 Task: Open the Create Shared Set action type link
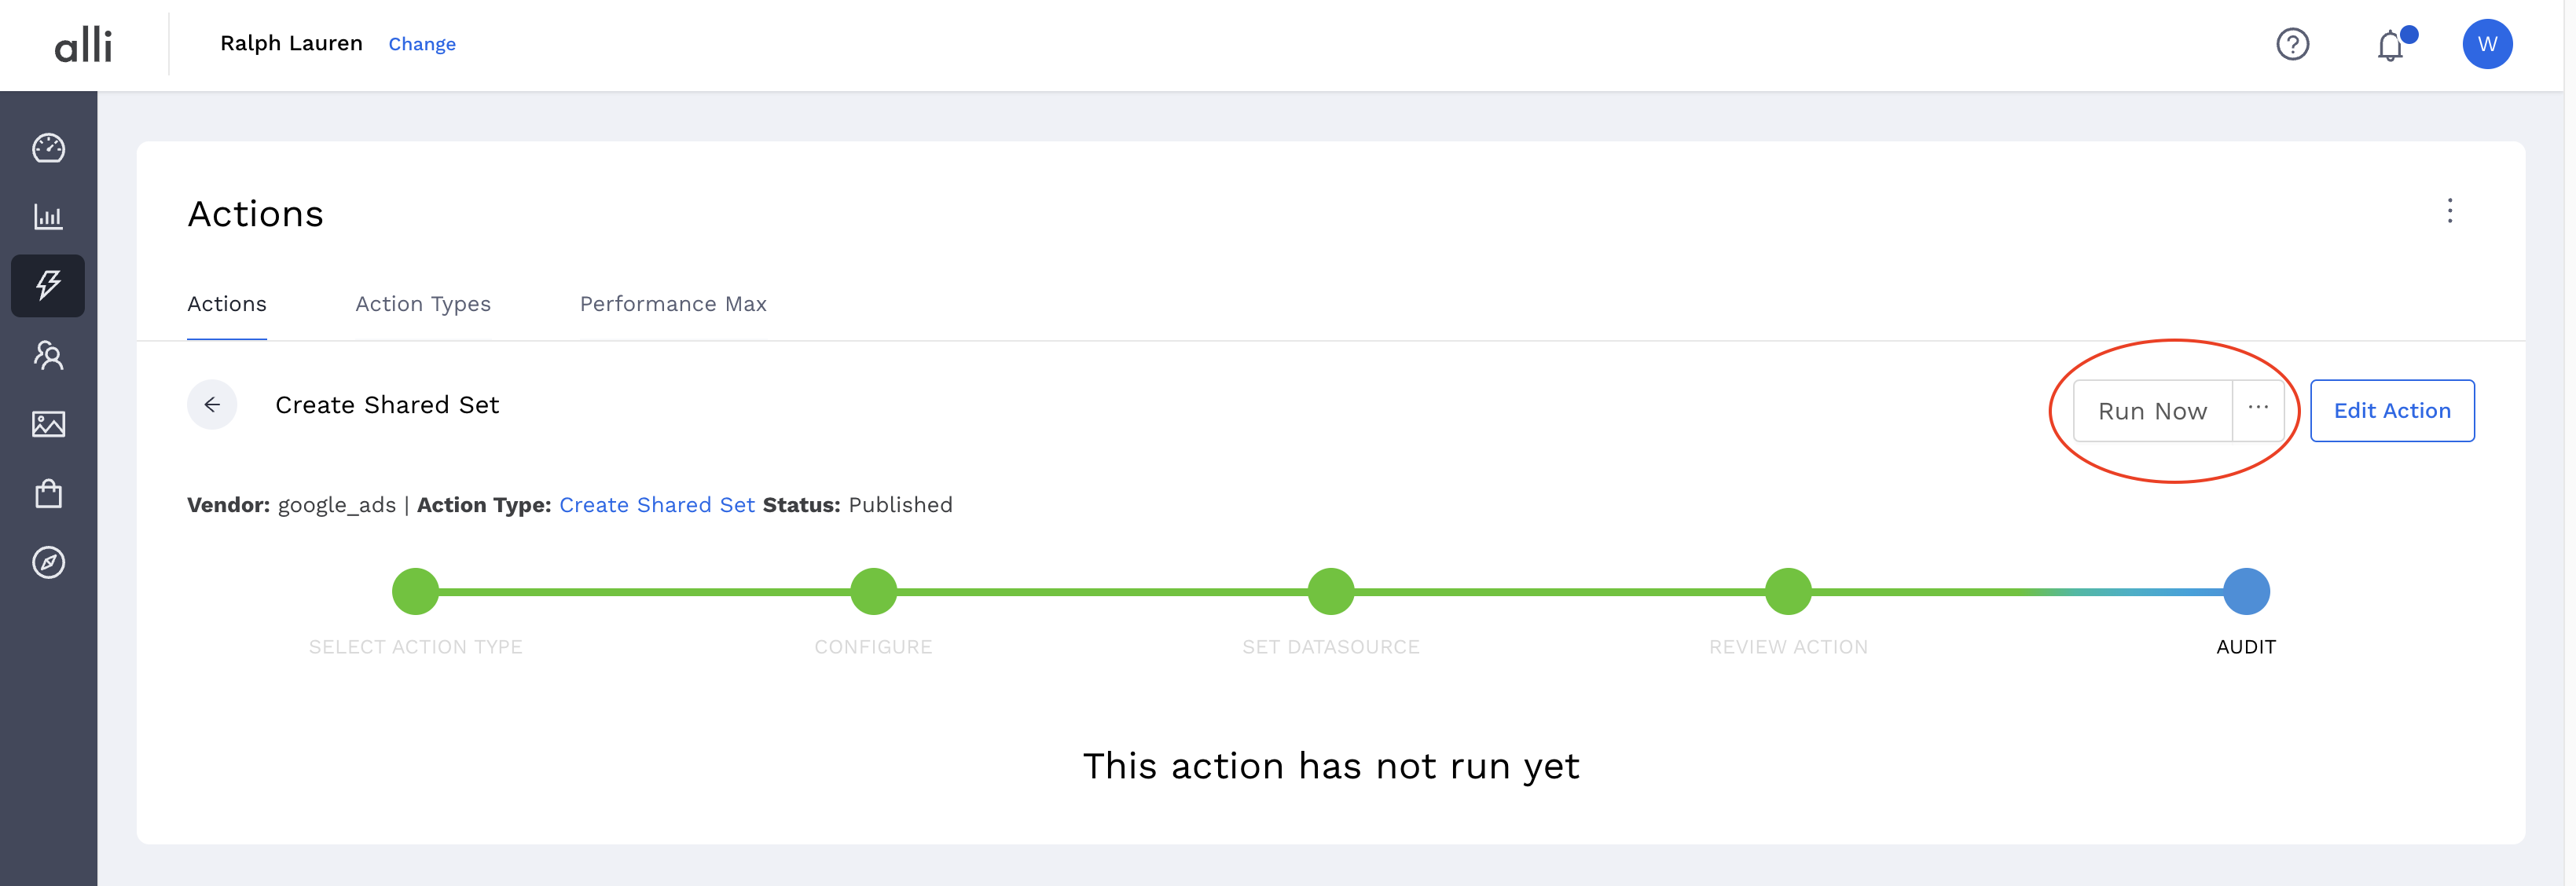(x=656, y=505)
